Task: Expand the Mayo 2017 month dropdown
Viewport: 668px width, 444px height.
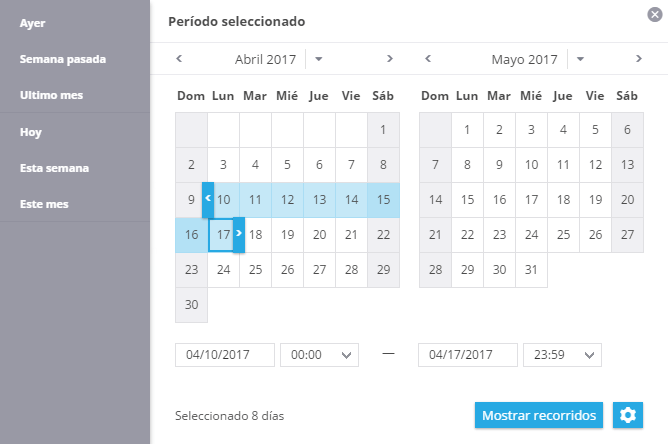Action: click(x=580, y=59)
